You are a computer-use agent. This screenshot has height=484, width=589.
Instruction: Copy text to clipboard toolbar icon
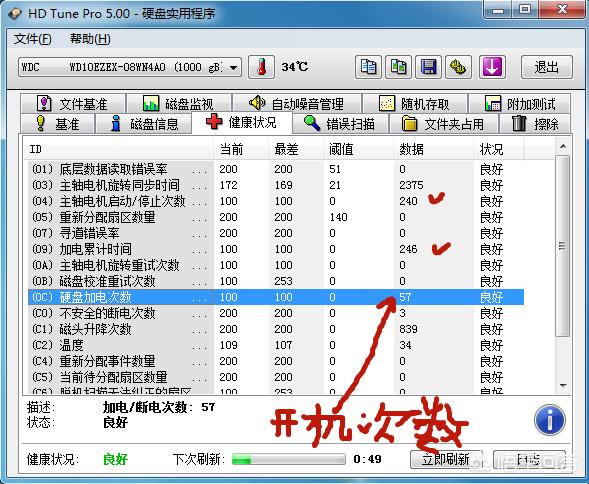click(368, 67)
